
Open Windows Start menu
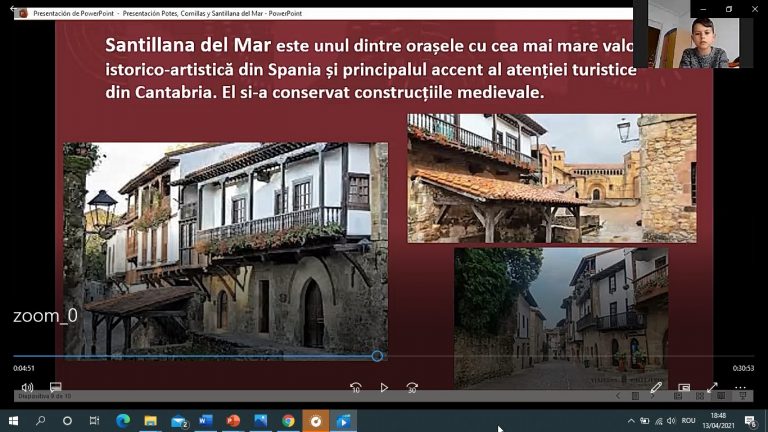(x=13, y=421)
